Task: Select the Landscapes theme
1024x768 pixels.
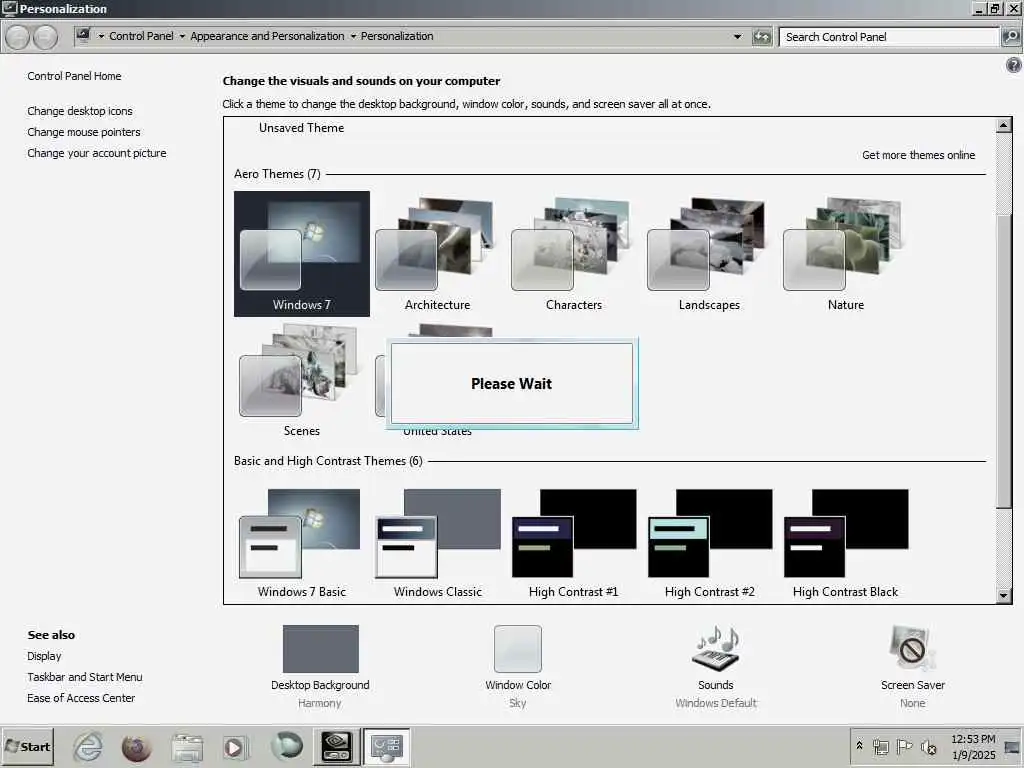Action: 709,253
